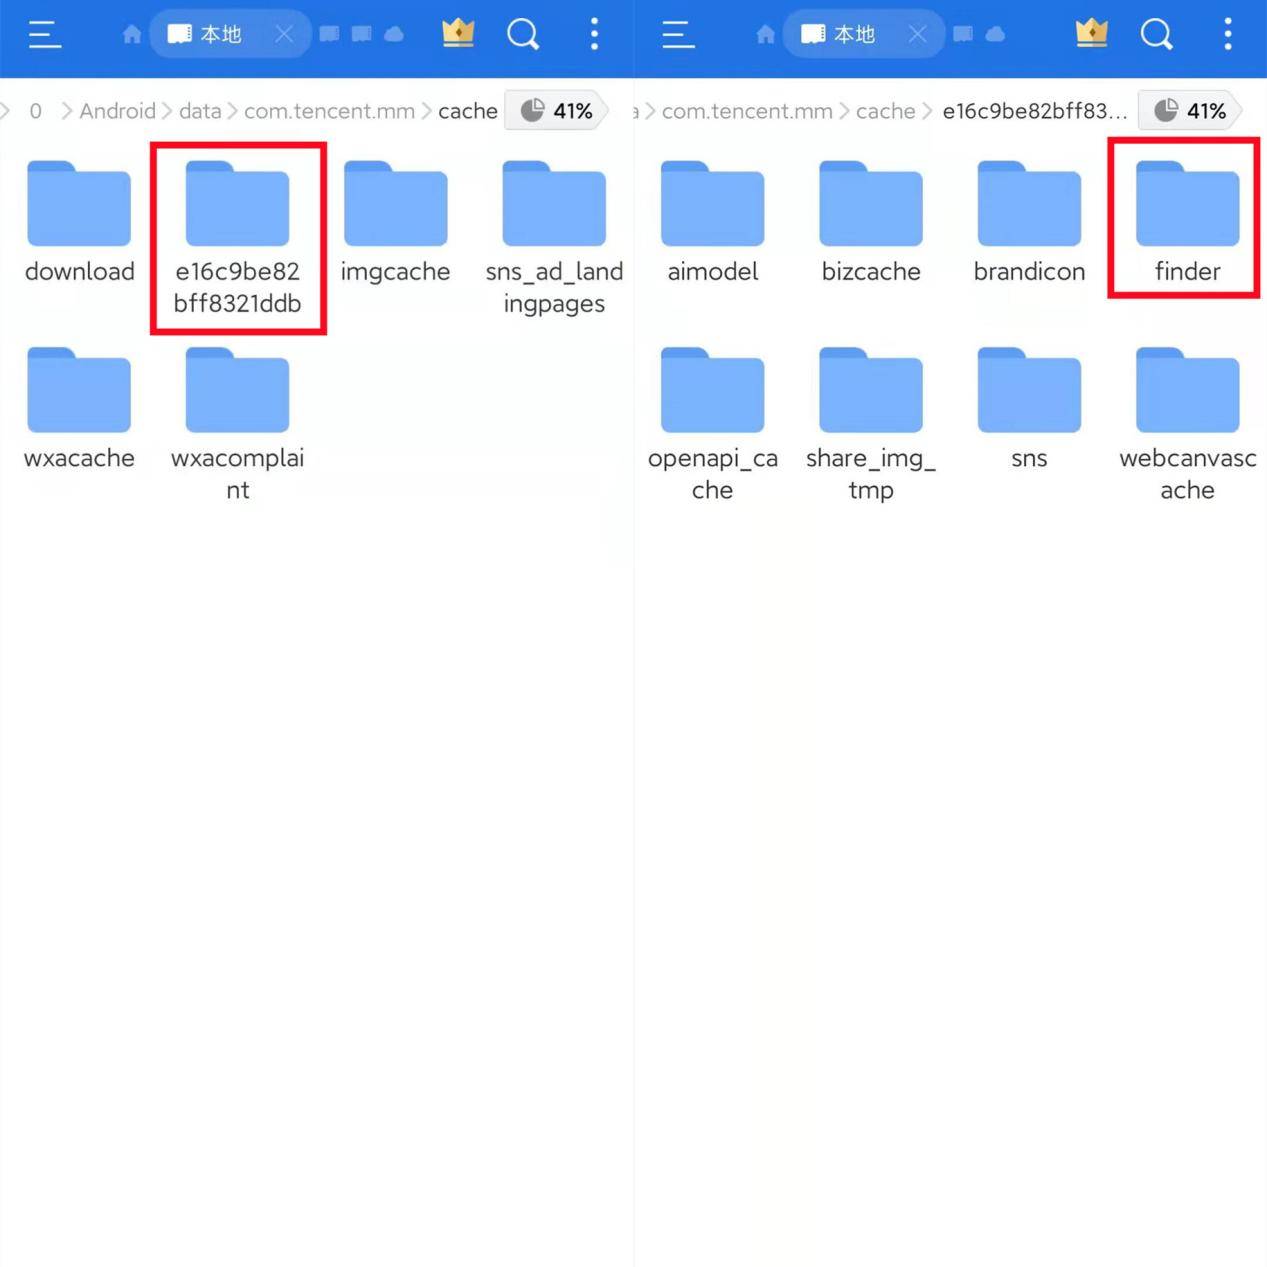The image size is (1267, 1267).
Task: Open storage usage 41% in left pane
Action: [x=557, y=110]
